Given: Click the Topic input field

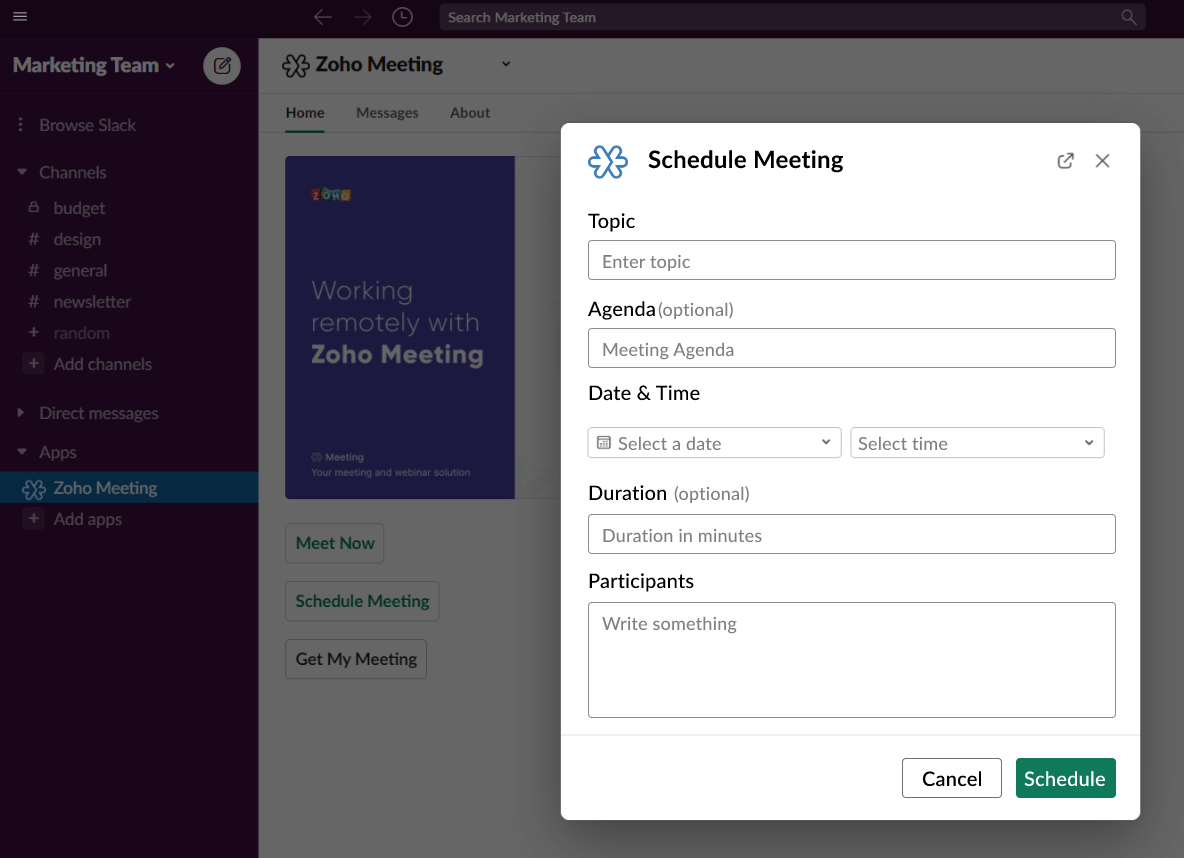Looking at the screenshot, I should 851,260.
